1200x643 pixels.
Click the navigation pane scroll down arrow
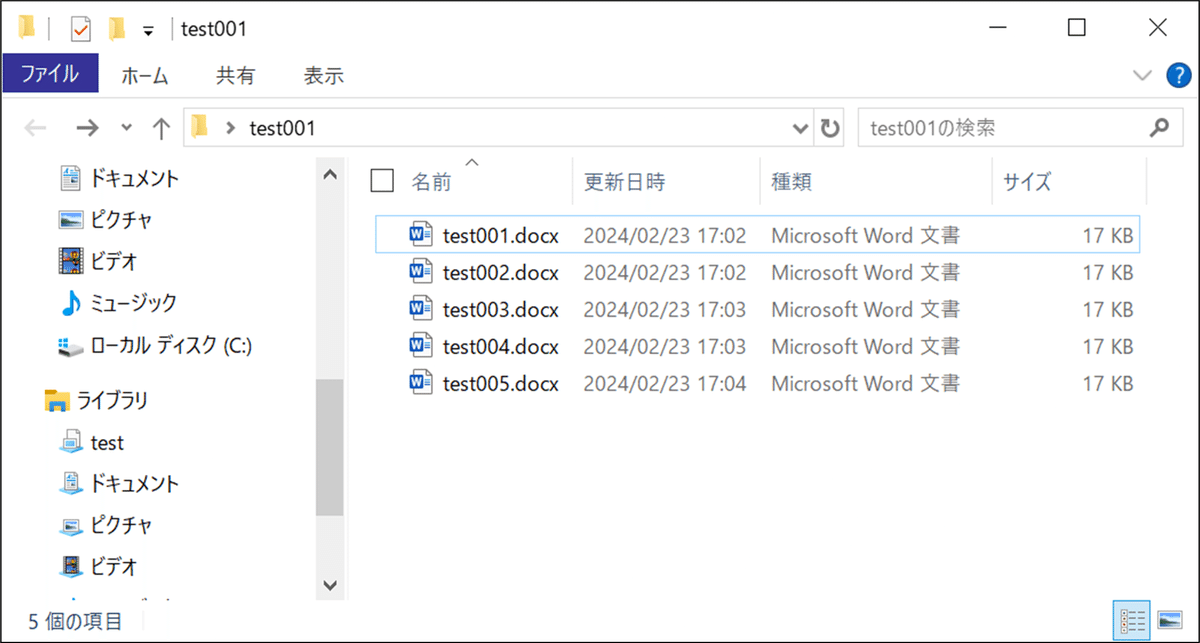(330, 584)
